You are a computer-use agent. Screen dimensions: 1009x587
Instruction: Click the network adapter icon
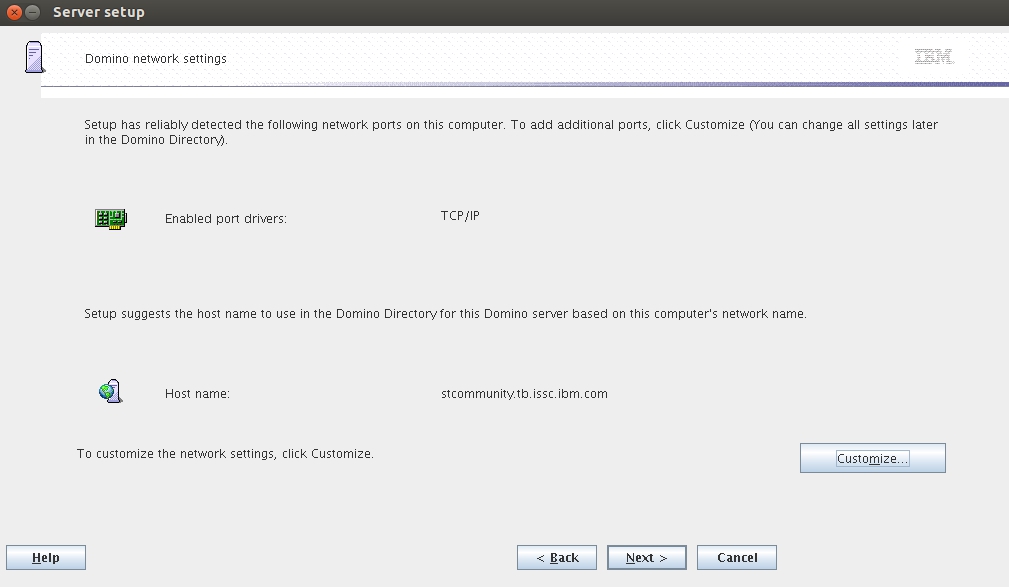coord(110,218)
